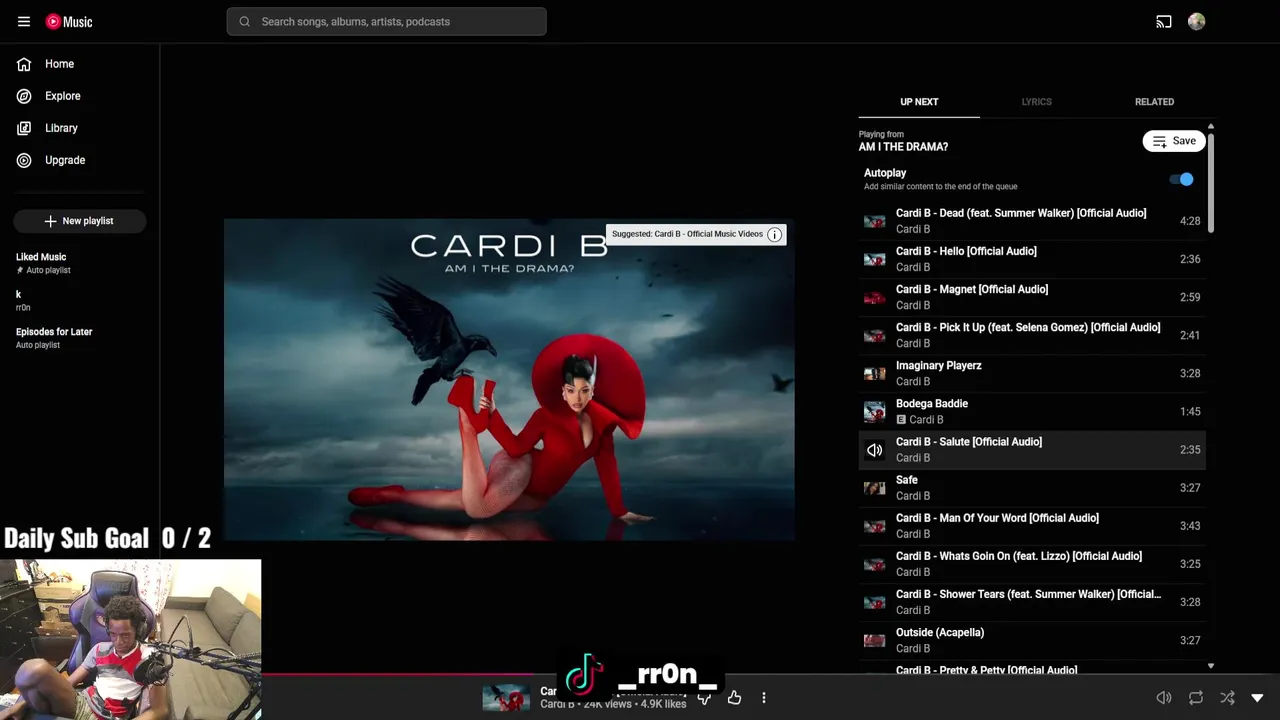Screen dimensions: 1280x720
Task: Click the 2:35 duration on Salute row
Action: 1189,450
